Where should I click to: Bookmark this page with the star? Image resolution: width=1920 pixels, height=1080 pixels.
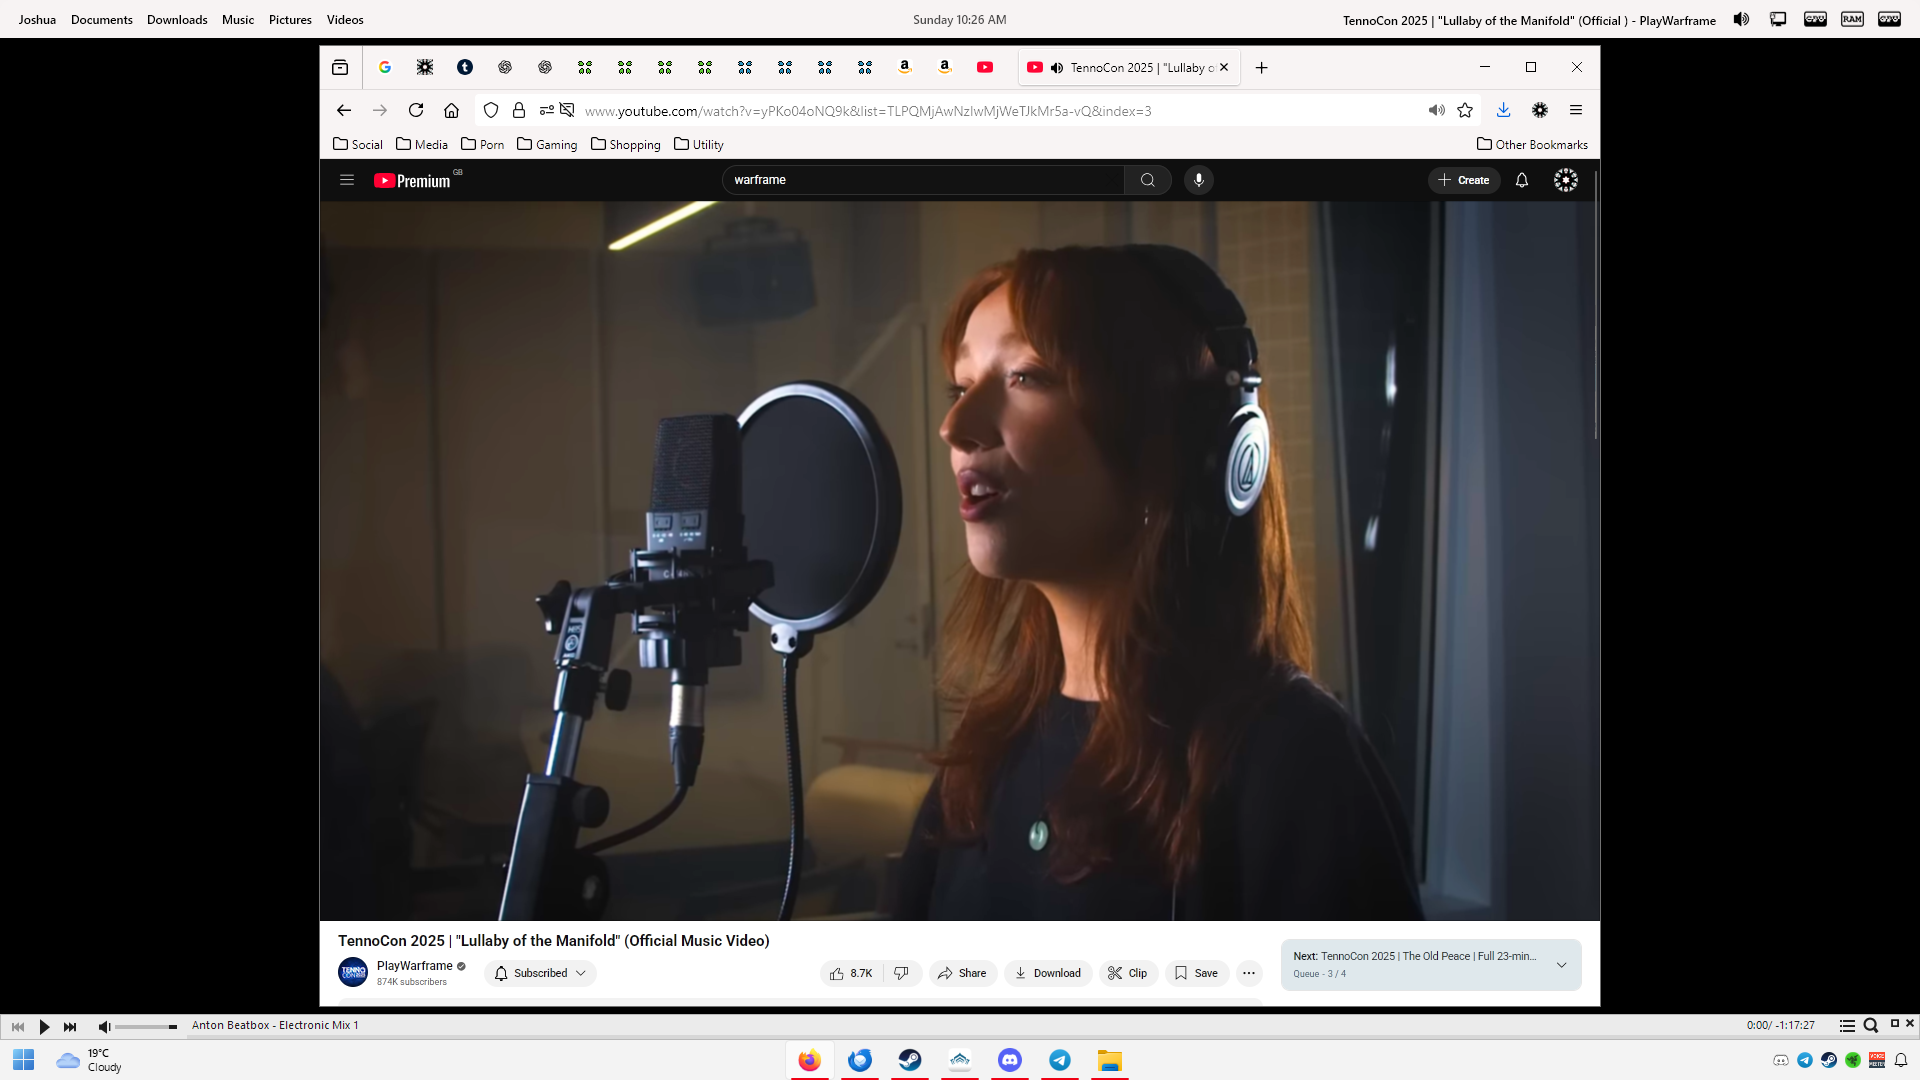(x=1465, y=110)
